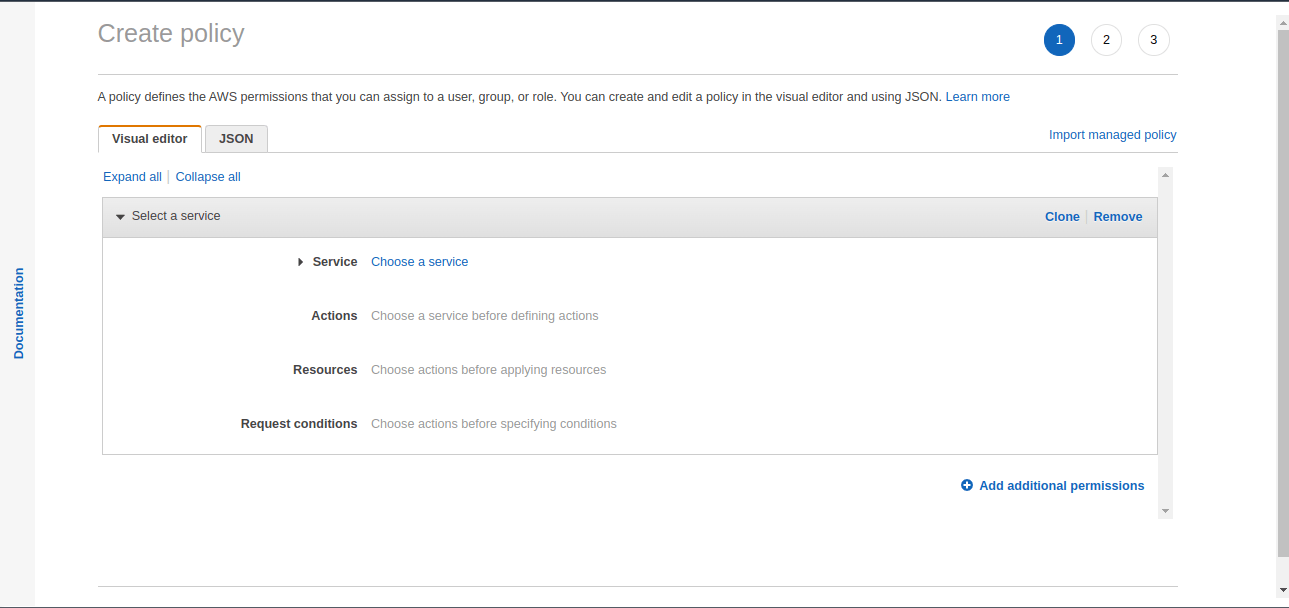
Task: Switch to the JSON tab
Action: (x=236, y=139)
